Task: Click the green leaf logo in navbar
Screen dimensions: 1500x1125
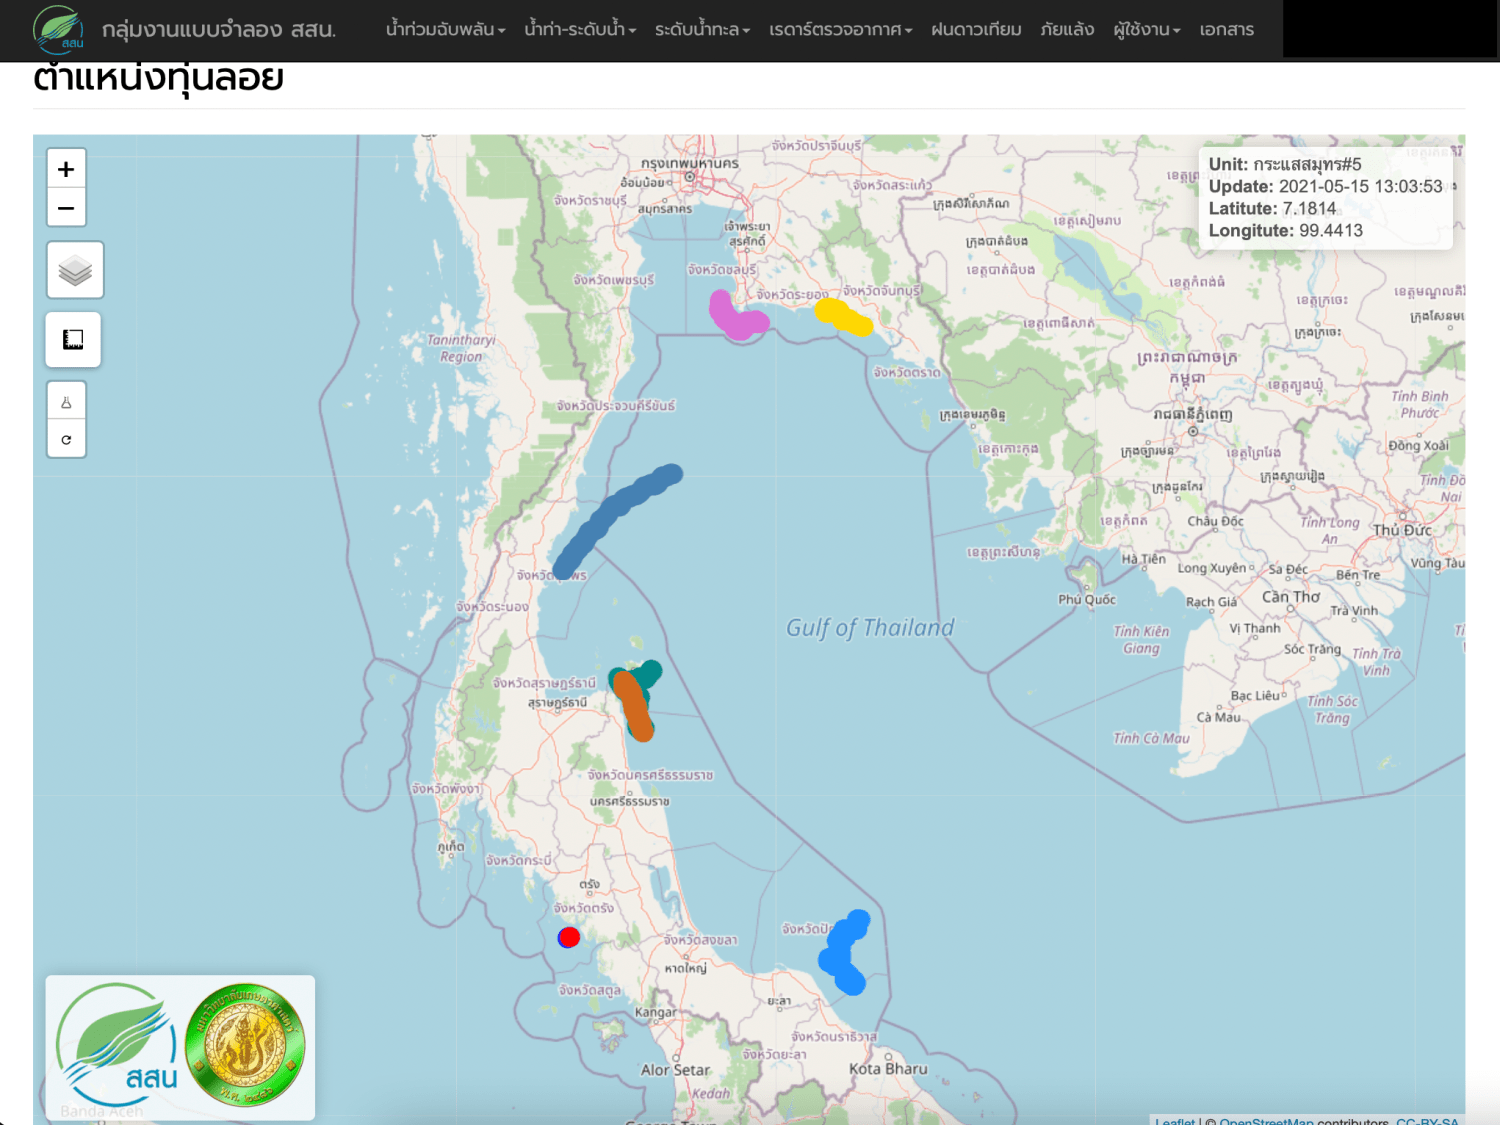Action: (58, 29)
